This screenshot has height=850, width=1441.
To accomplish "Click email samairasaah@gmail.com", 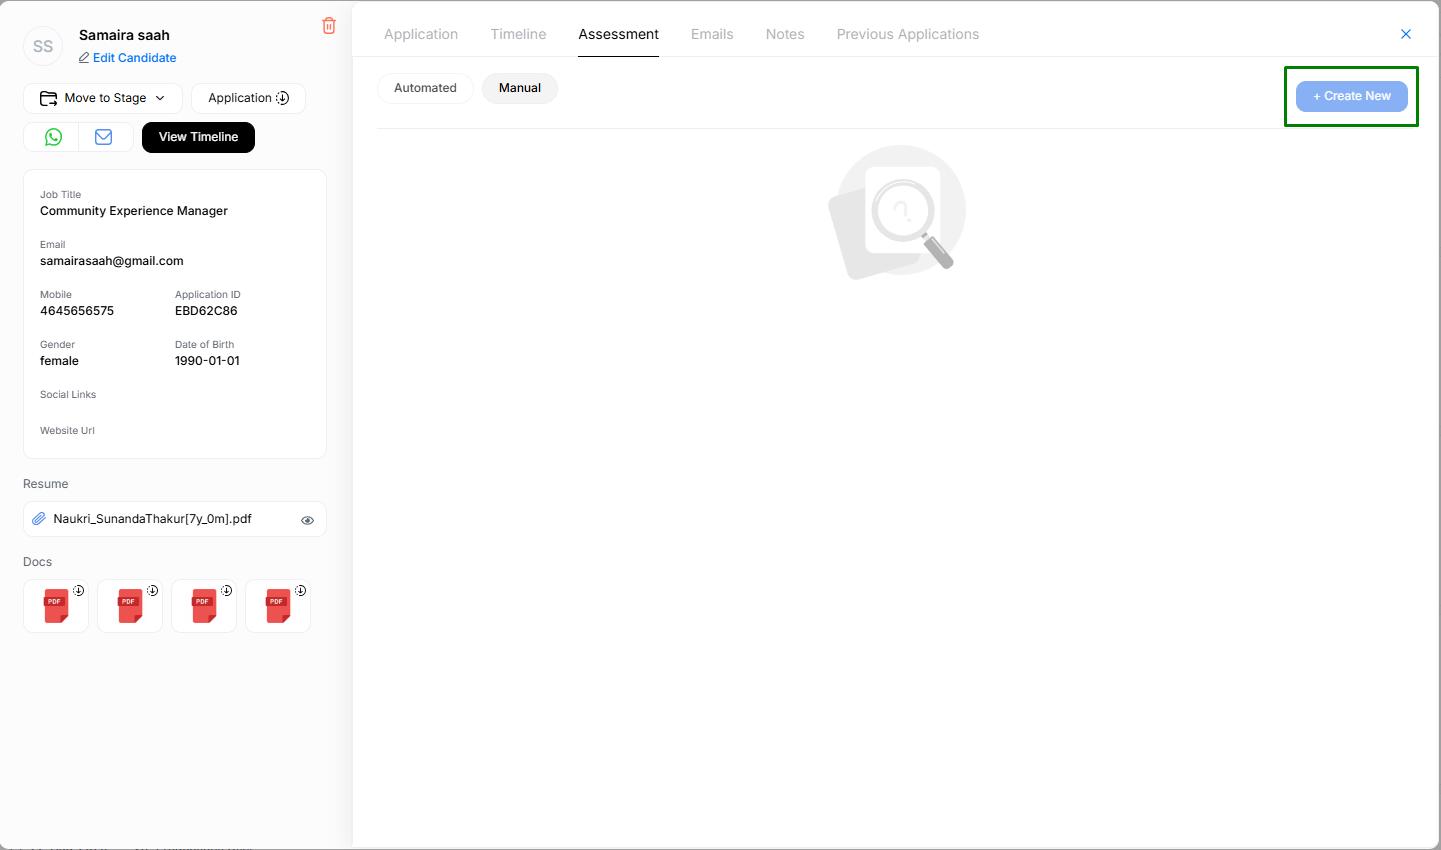I will click(x=112, y=261).
